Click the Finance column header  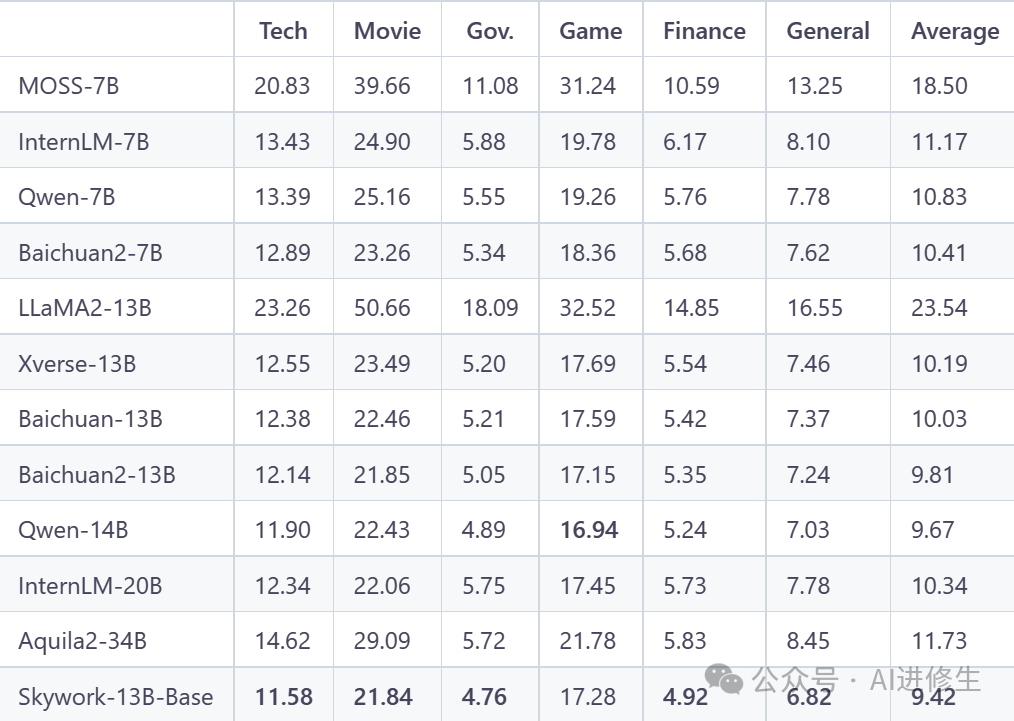click(x=704, y=30)
